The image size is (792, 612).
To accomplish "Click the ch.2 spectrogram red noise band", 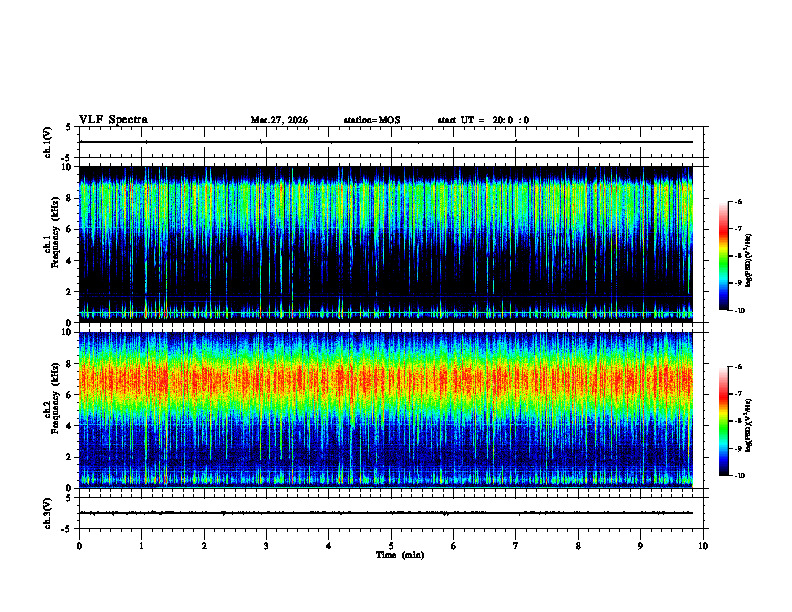I will 385,379.
